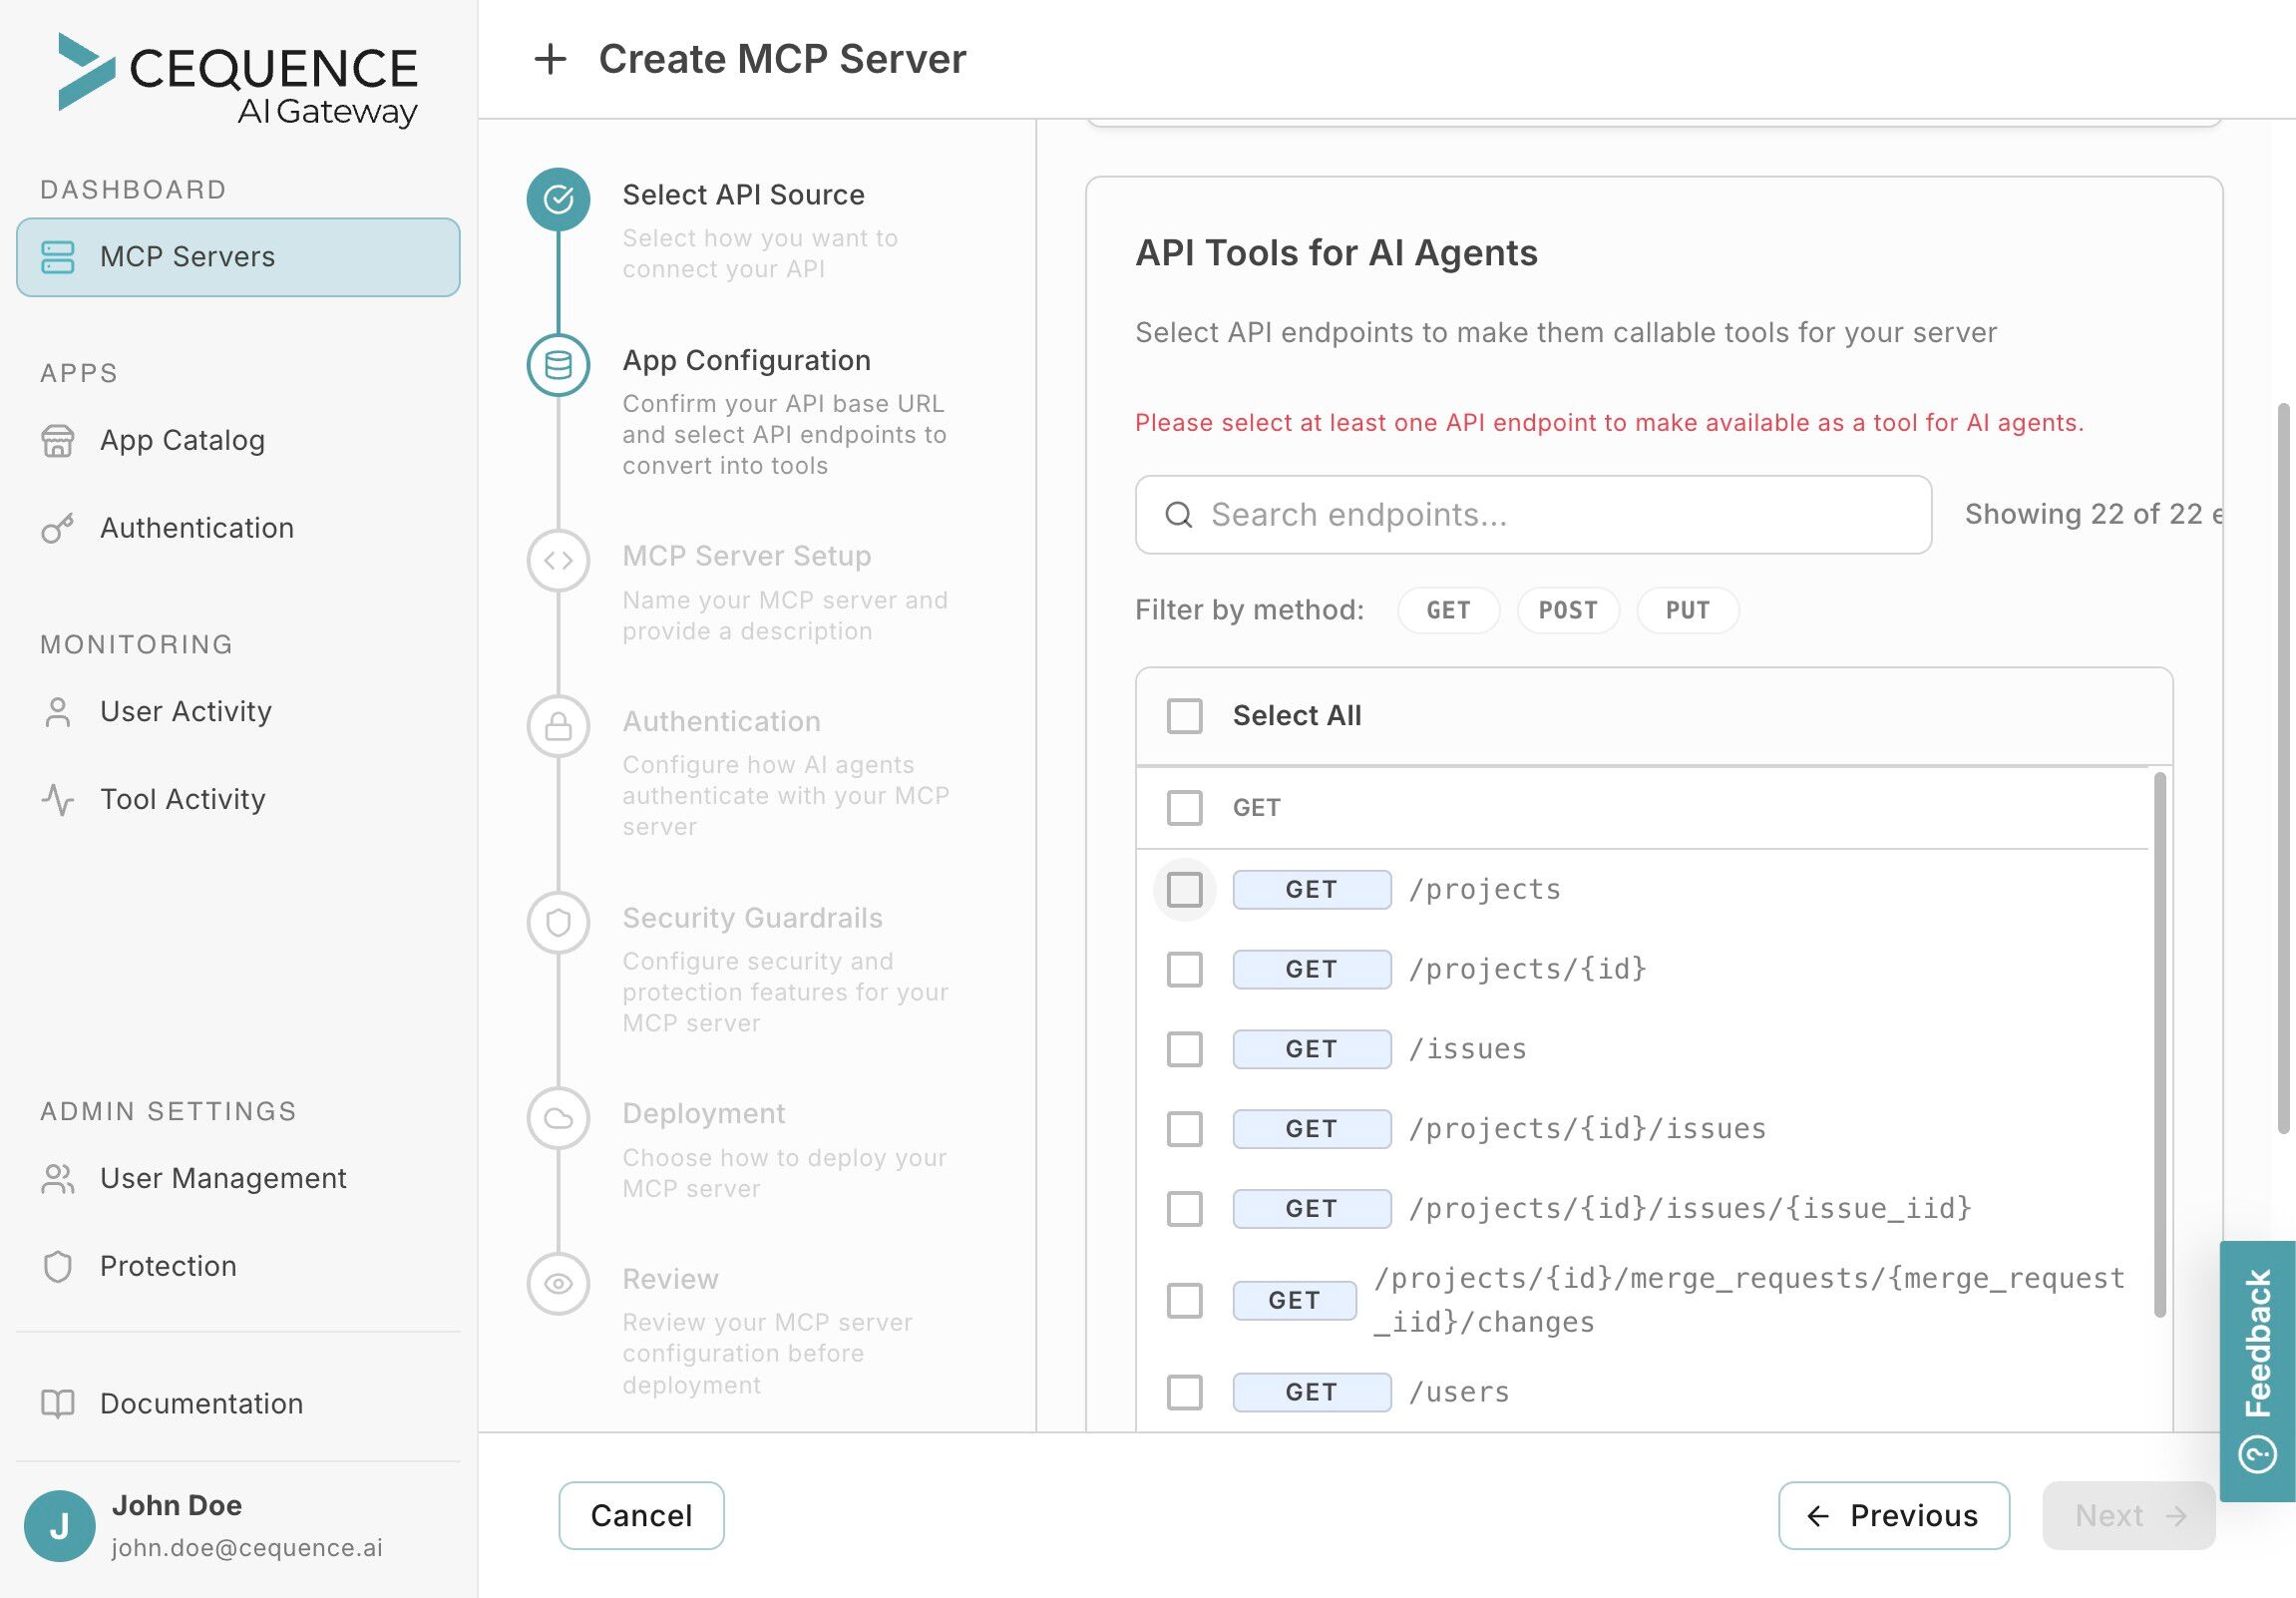This screenshot has height=1598, width=2296.
Task: Click the Tool Activity pulse icon
Action: (58, 799)
